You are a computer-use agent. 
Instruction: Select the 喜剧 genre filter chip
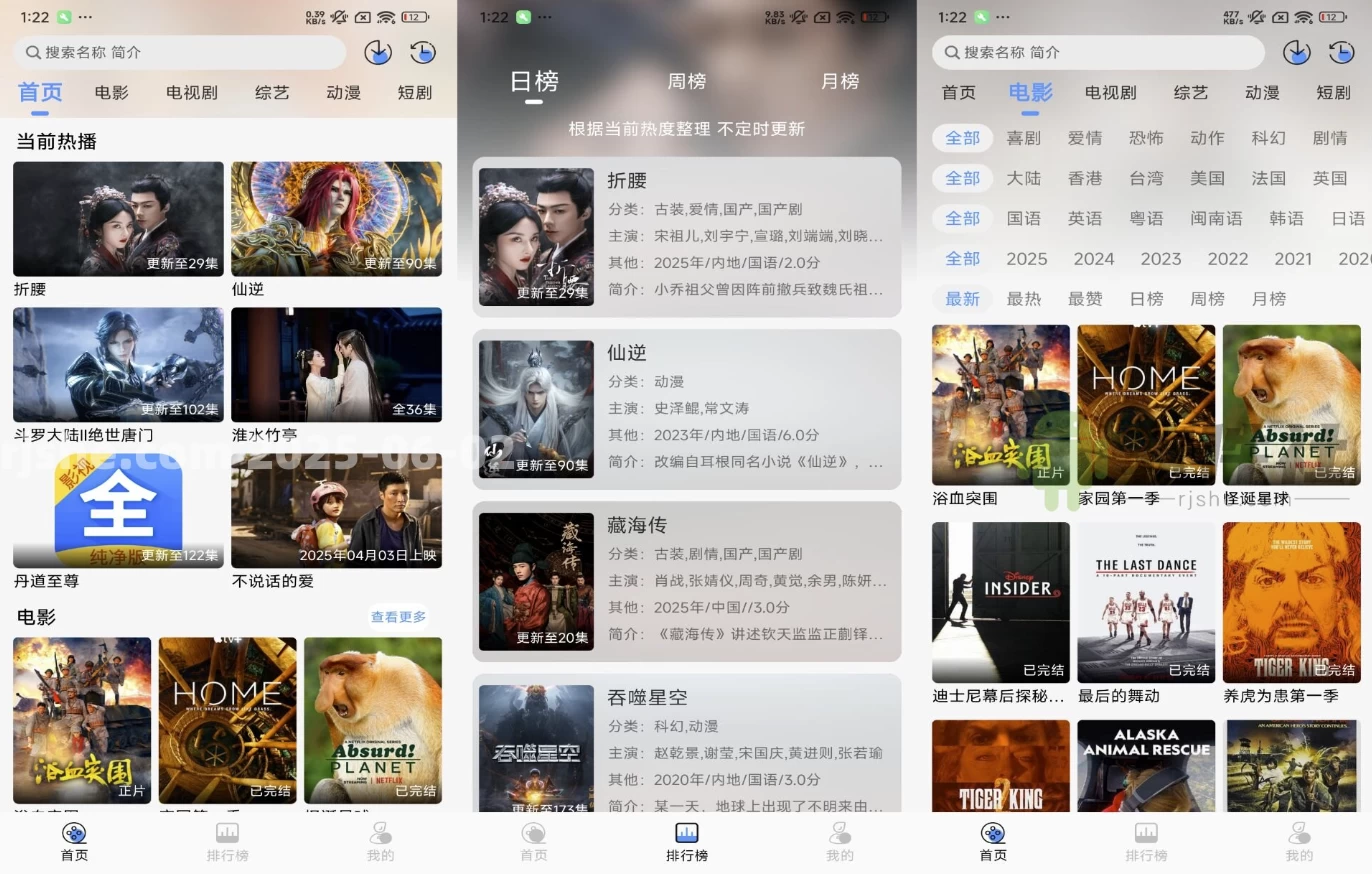tap(1023, 138)
